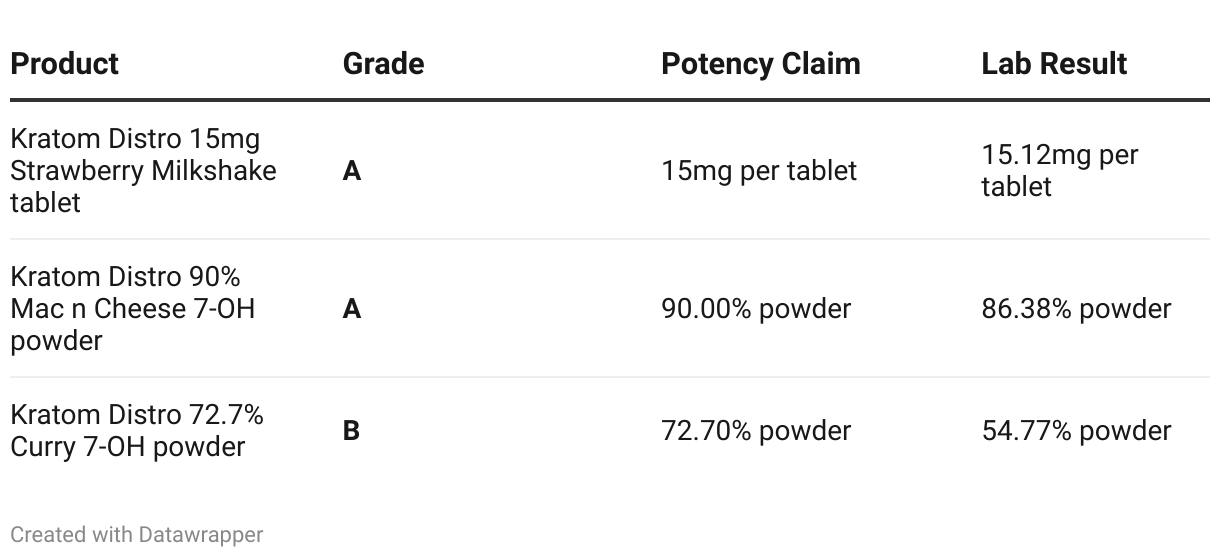The width and height of the screenshot is (1220, 558).
Task: Click the 54.77% powder lab result
Action: coord(1076,431)
